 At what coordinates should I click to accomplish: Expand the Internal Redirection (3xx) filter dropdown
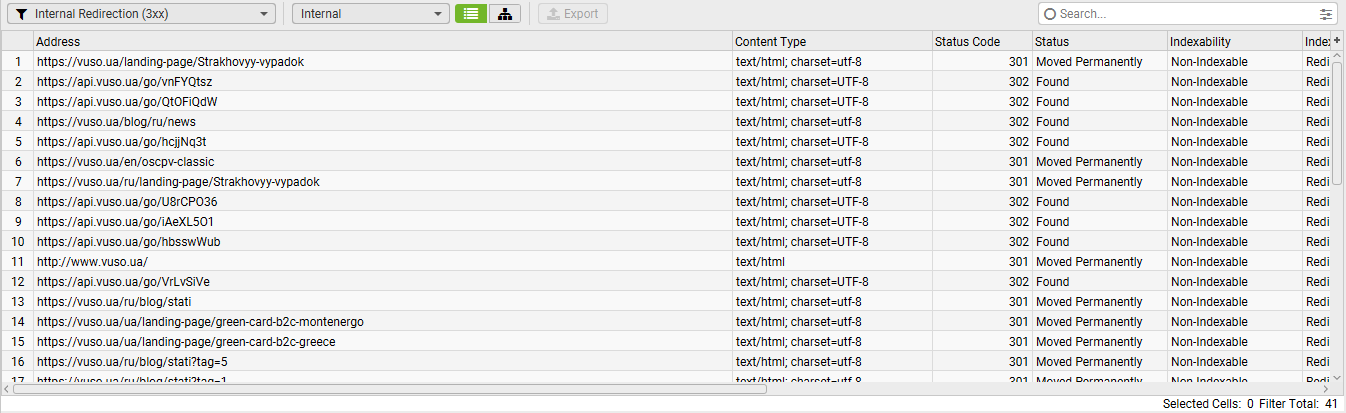(x=264, y=14)
